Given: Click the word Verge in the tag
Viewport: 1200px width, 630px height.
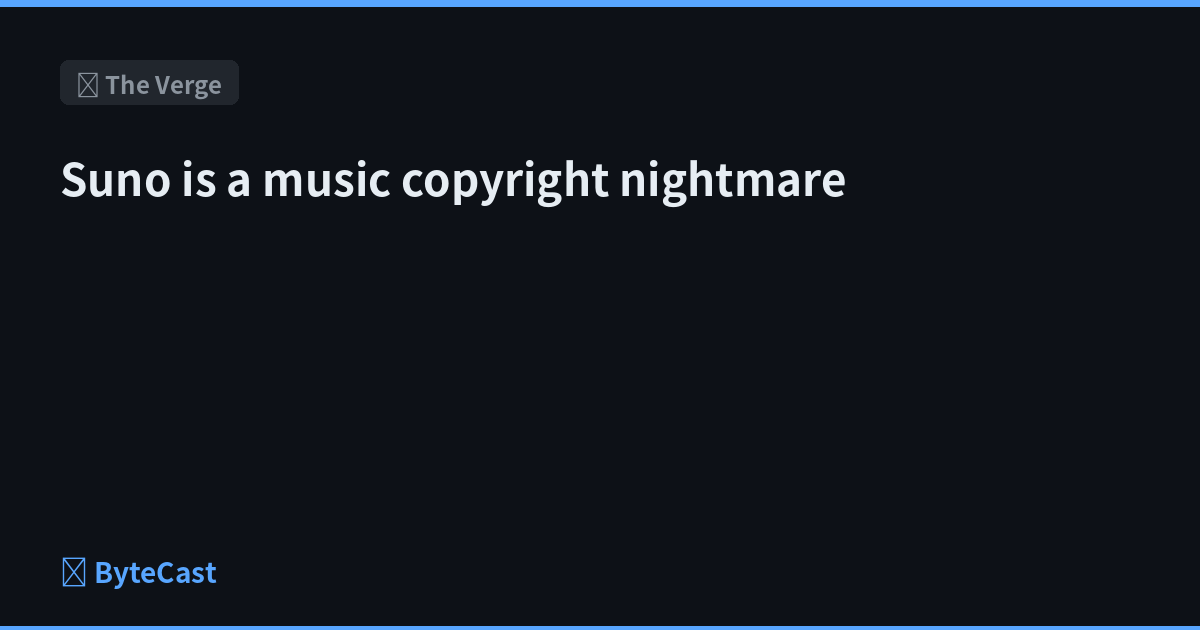Looking at the screenshot, I should (x=186, y=86).
